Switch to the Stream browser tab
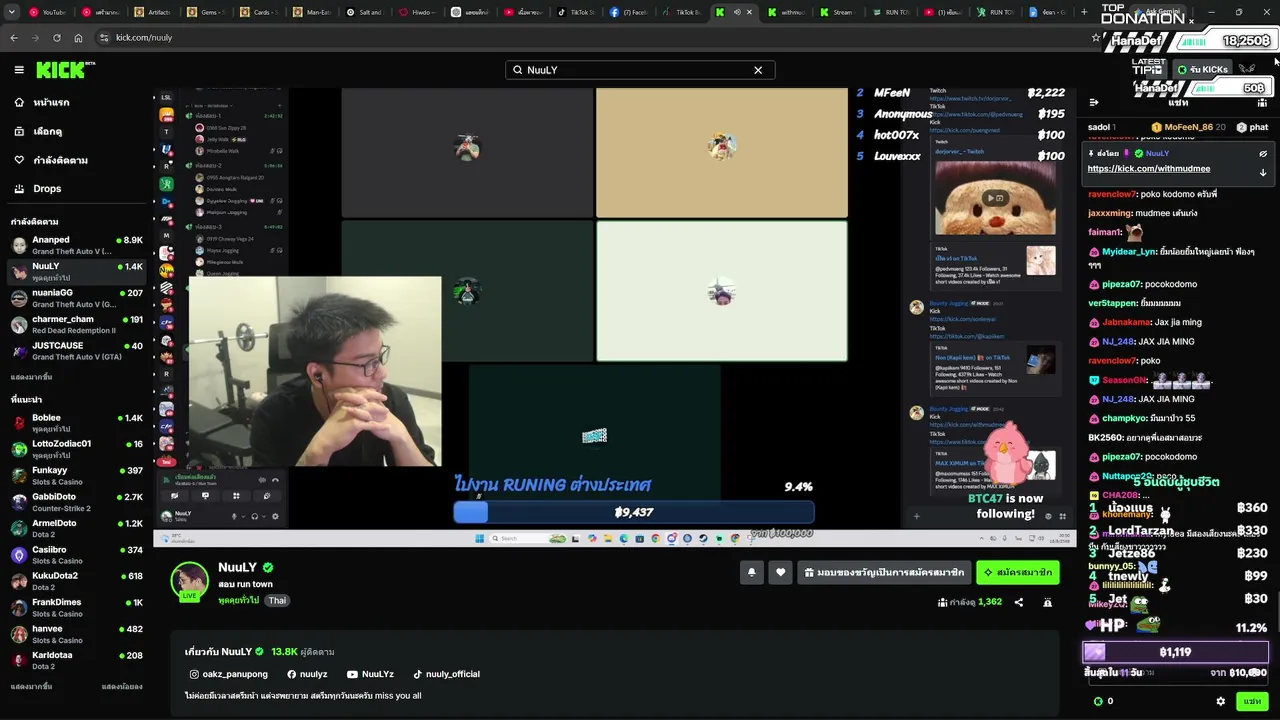The height and width of the screenshot is (720, 1280). 838,12
